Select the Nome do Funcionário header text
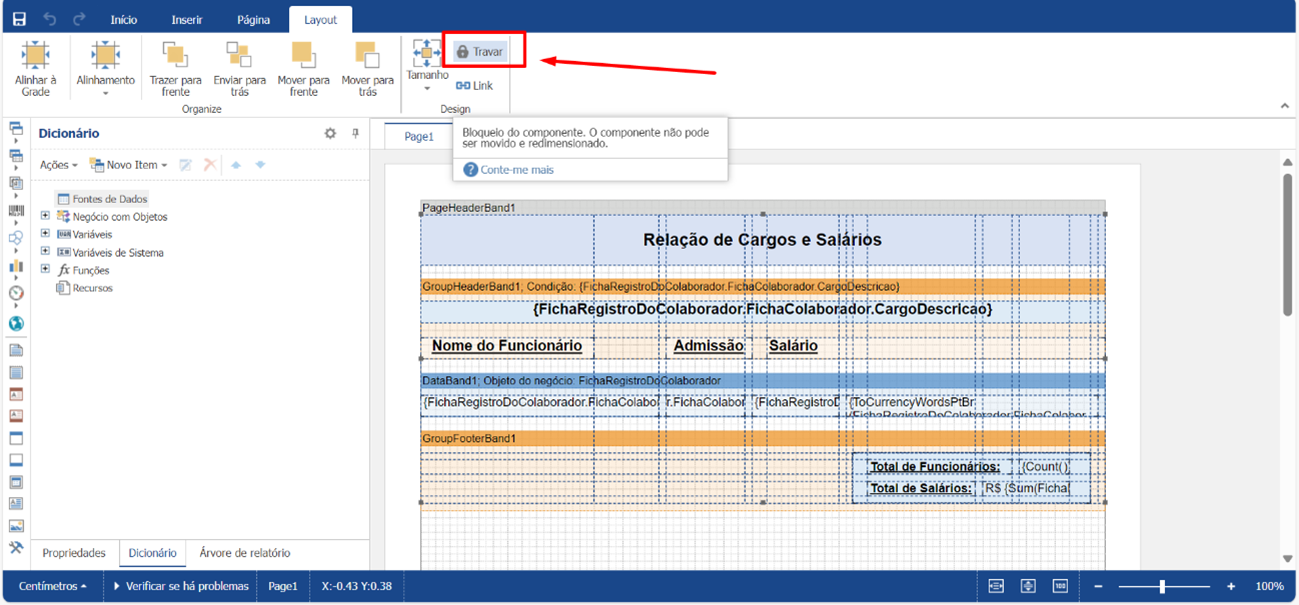 (x=507, y=346)
